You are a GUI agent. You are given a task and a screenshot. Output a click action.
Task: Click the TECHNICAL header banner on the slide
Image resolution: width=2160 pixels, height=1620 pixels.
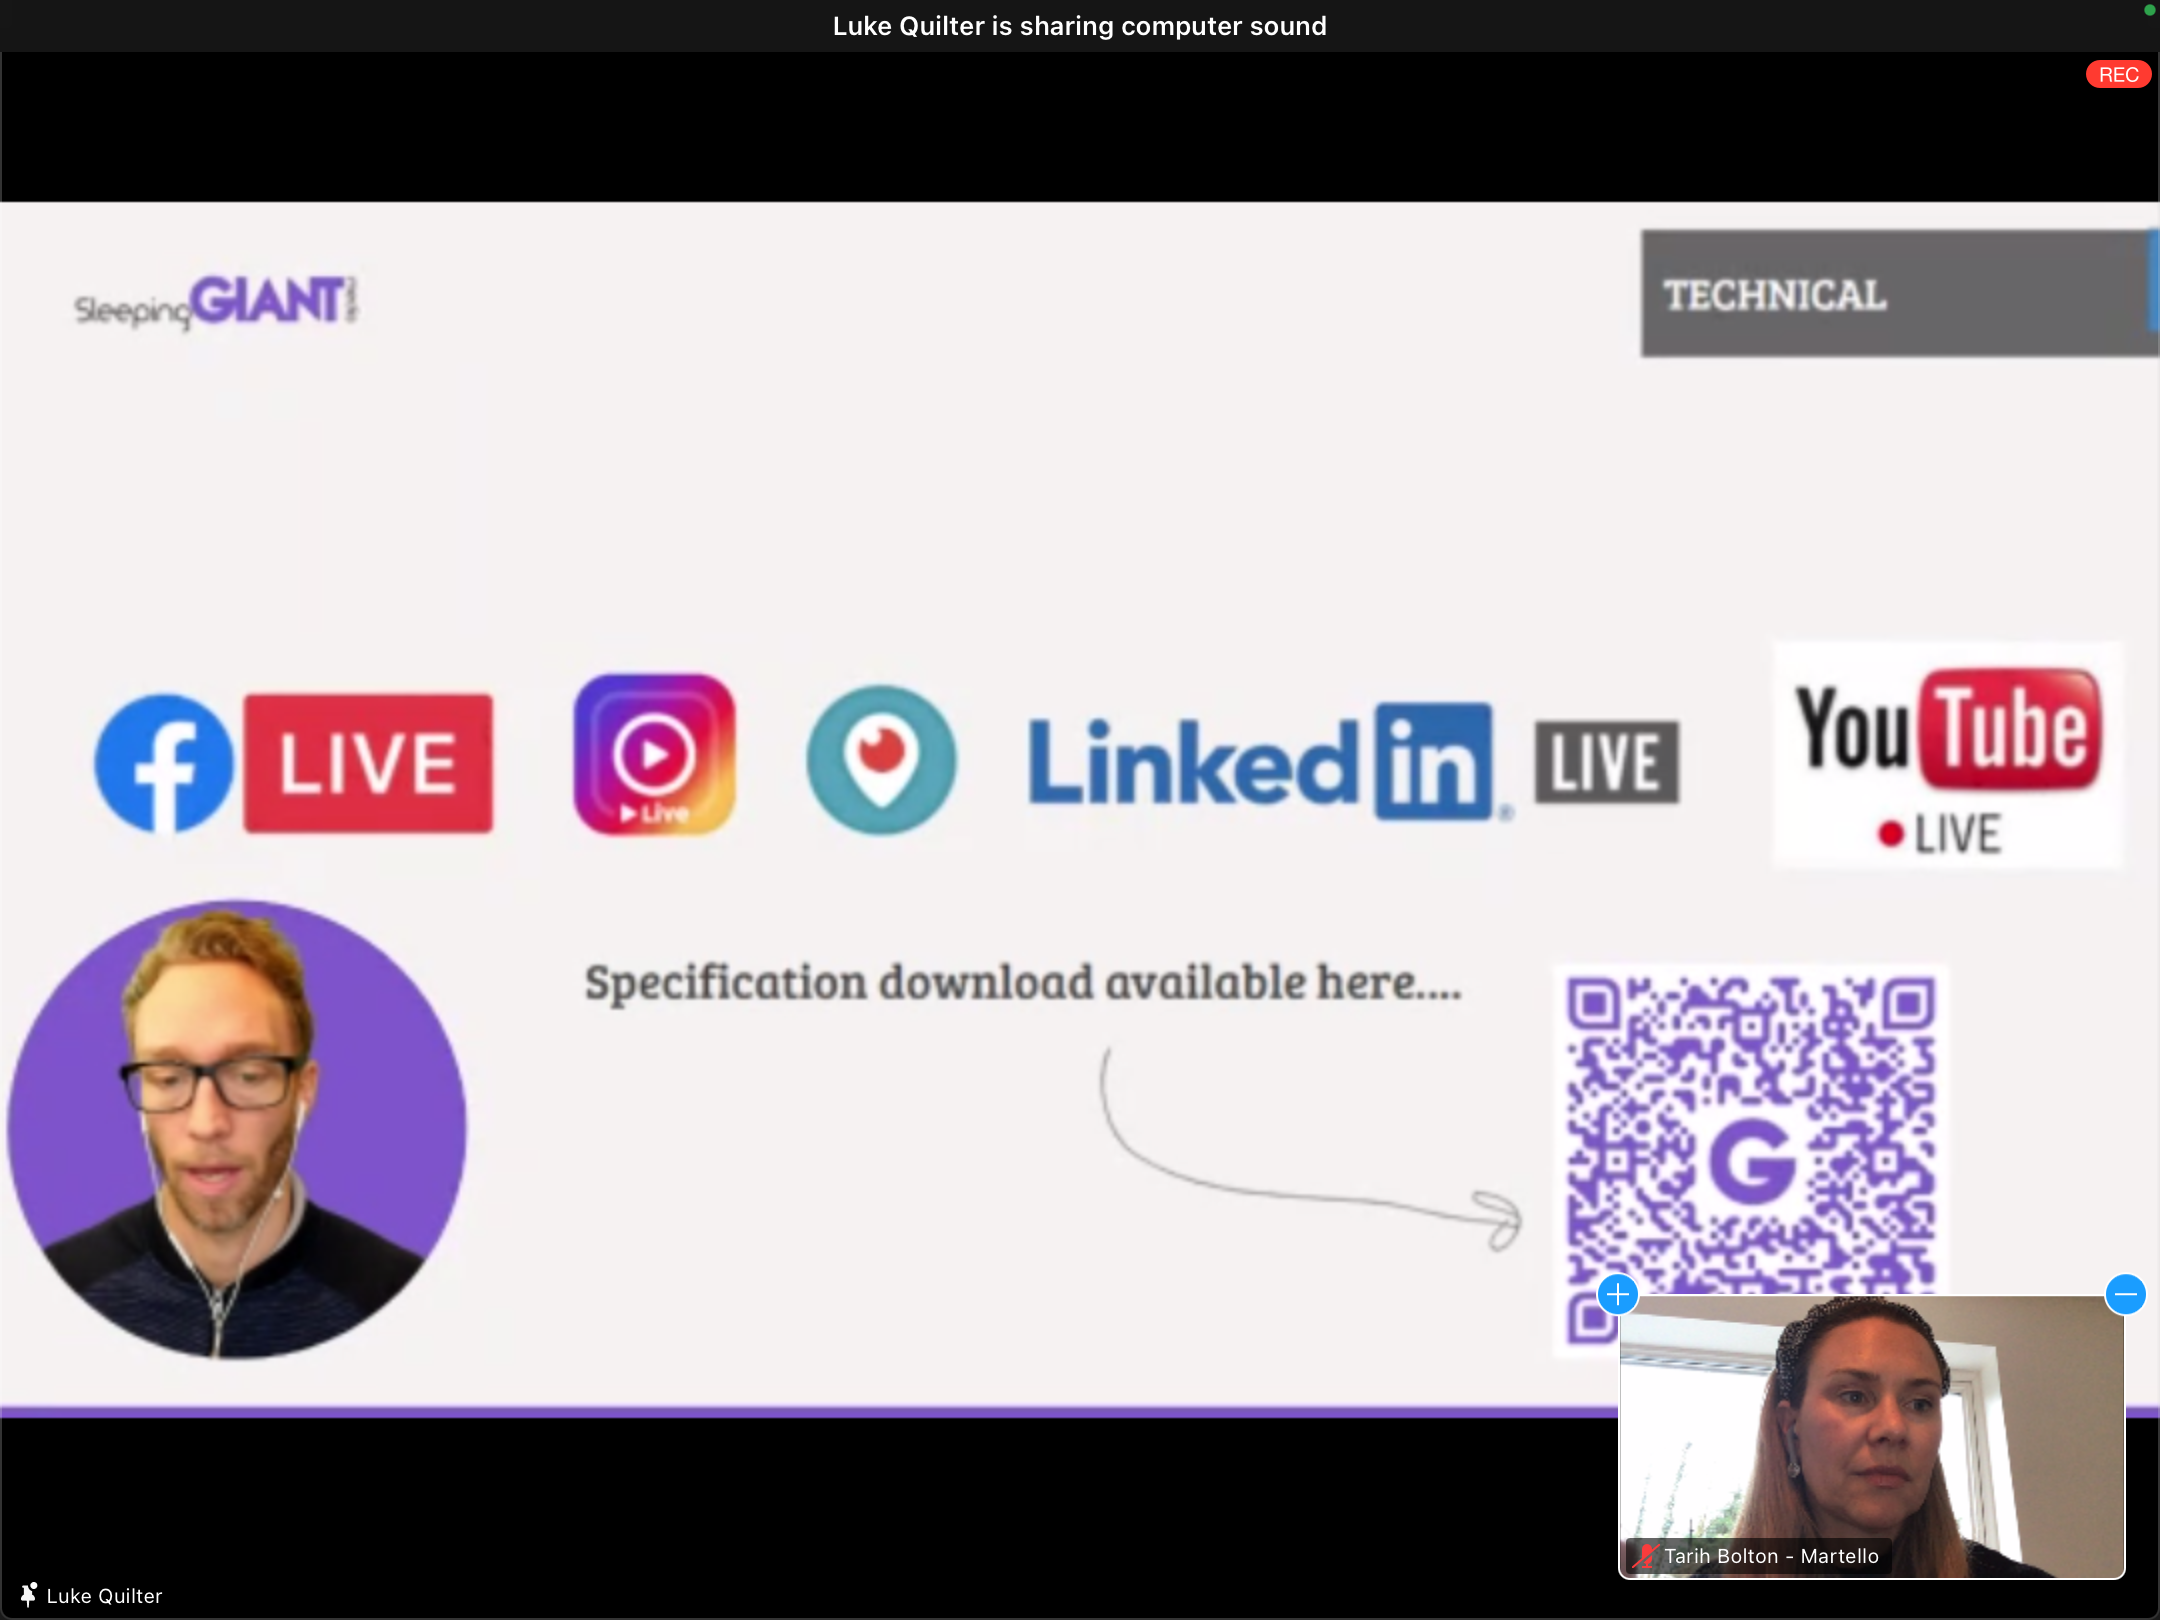tap(1900, 294)
